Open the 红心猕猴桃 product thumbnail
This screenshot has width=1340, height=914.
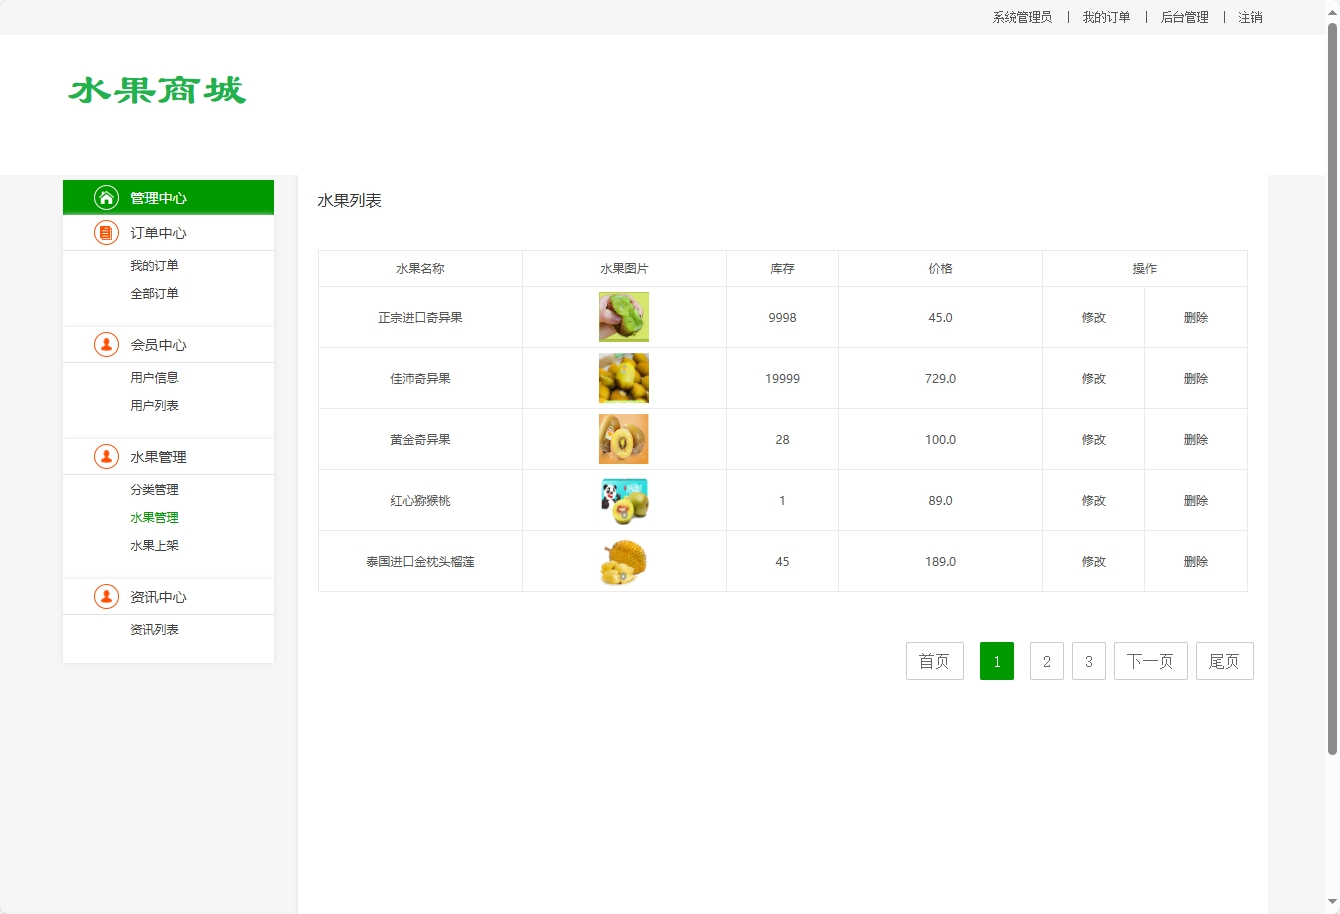click(624, 500)
